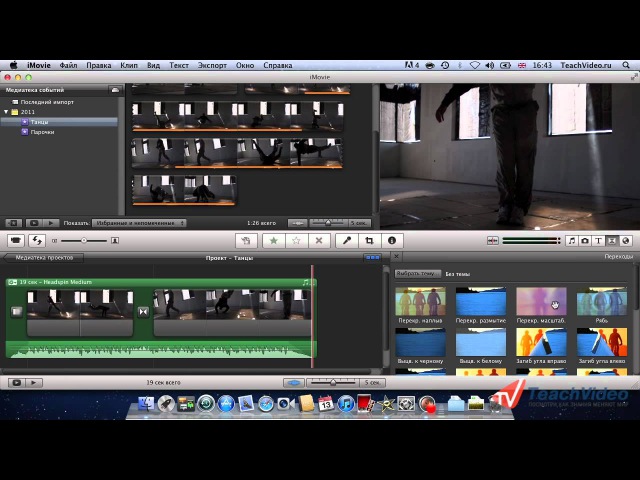Adjust the project thumbnail duration slider
The image size is (640, 480).
point(333,382)
